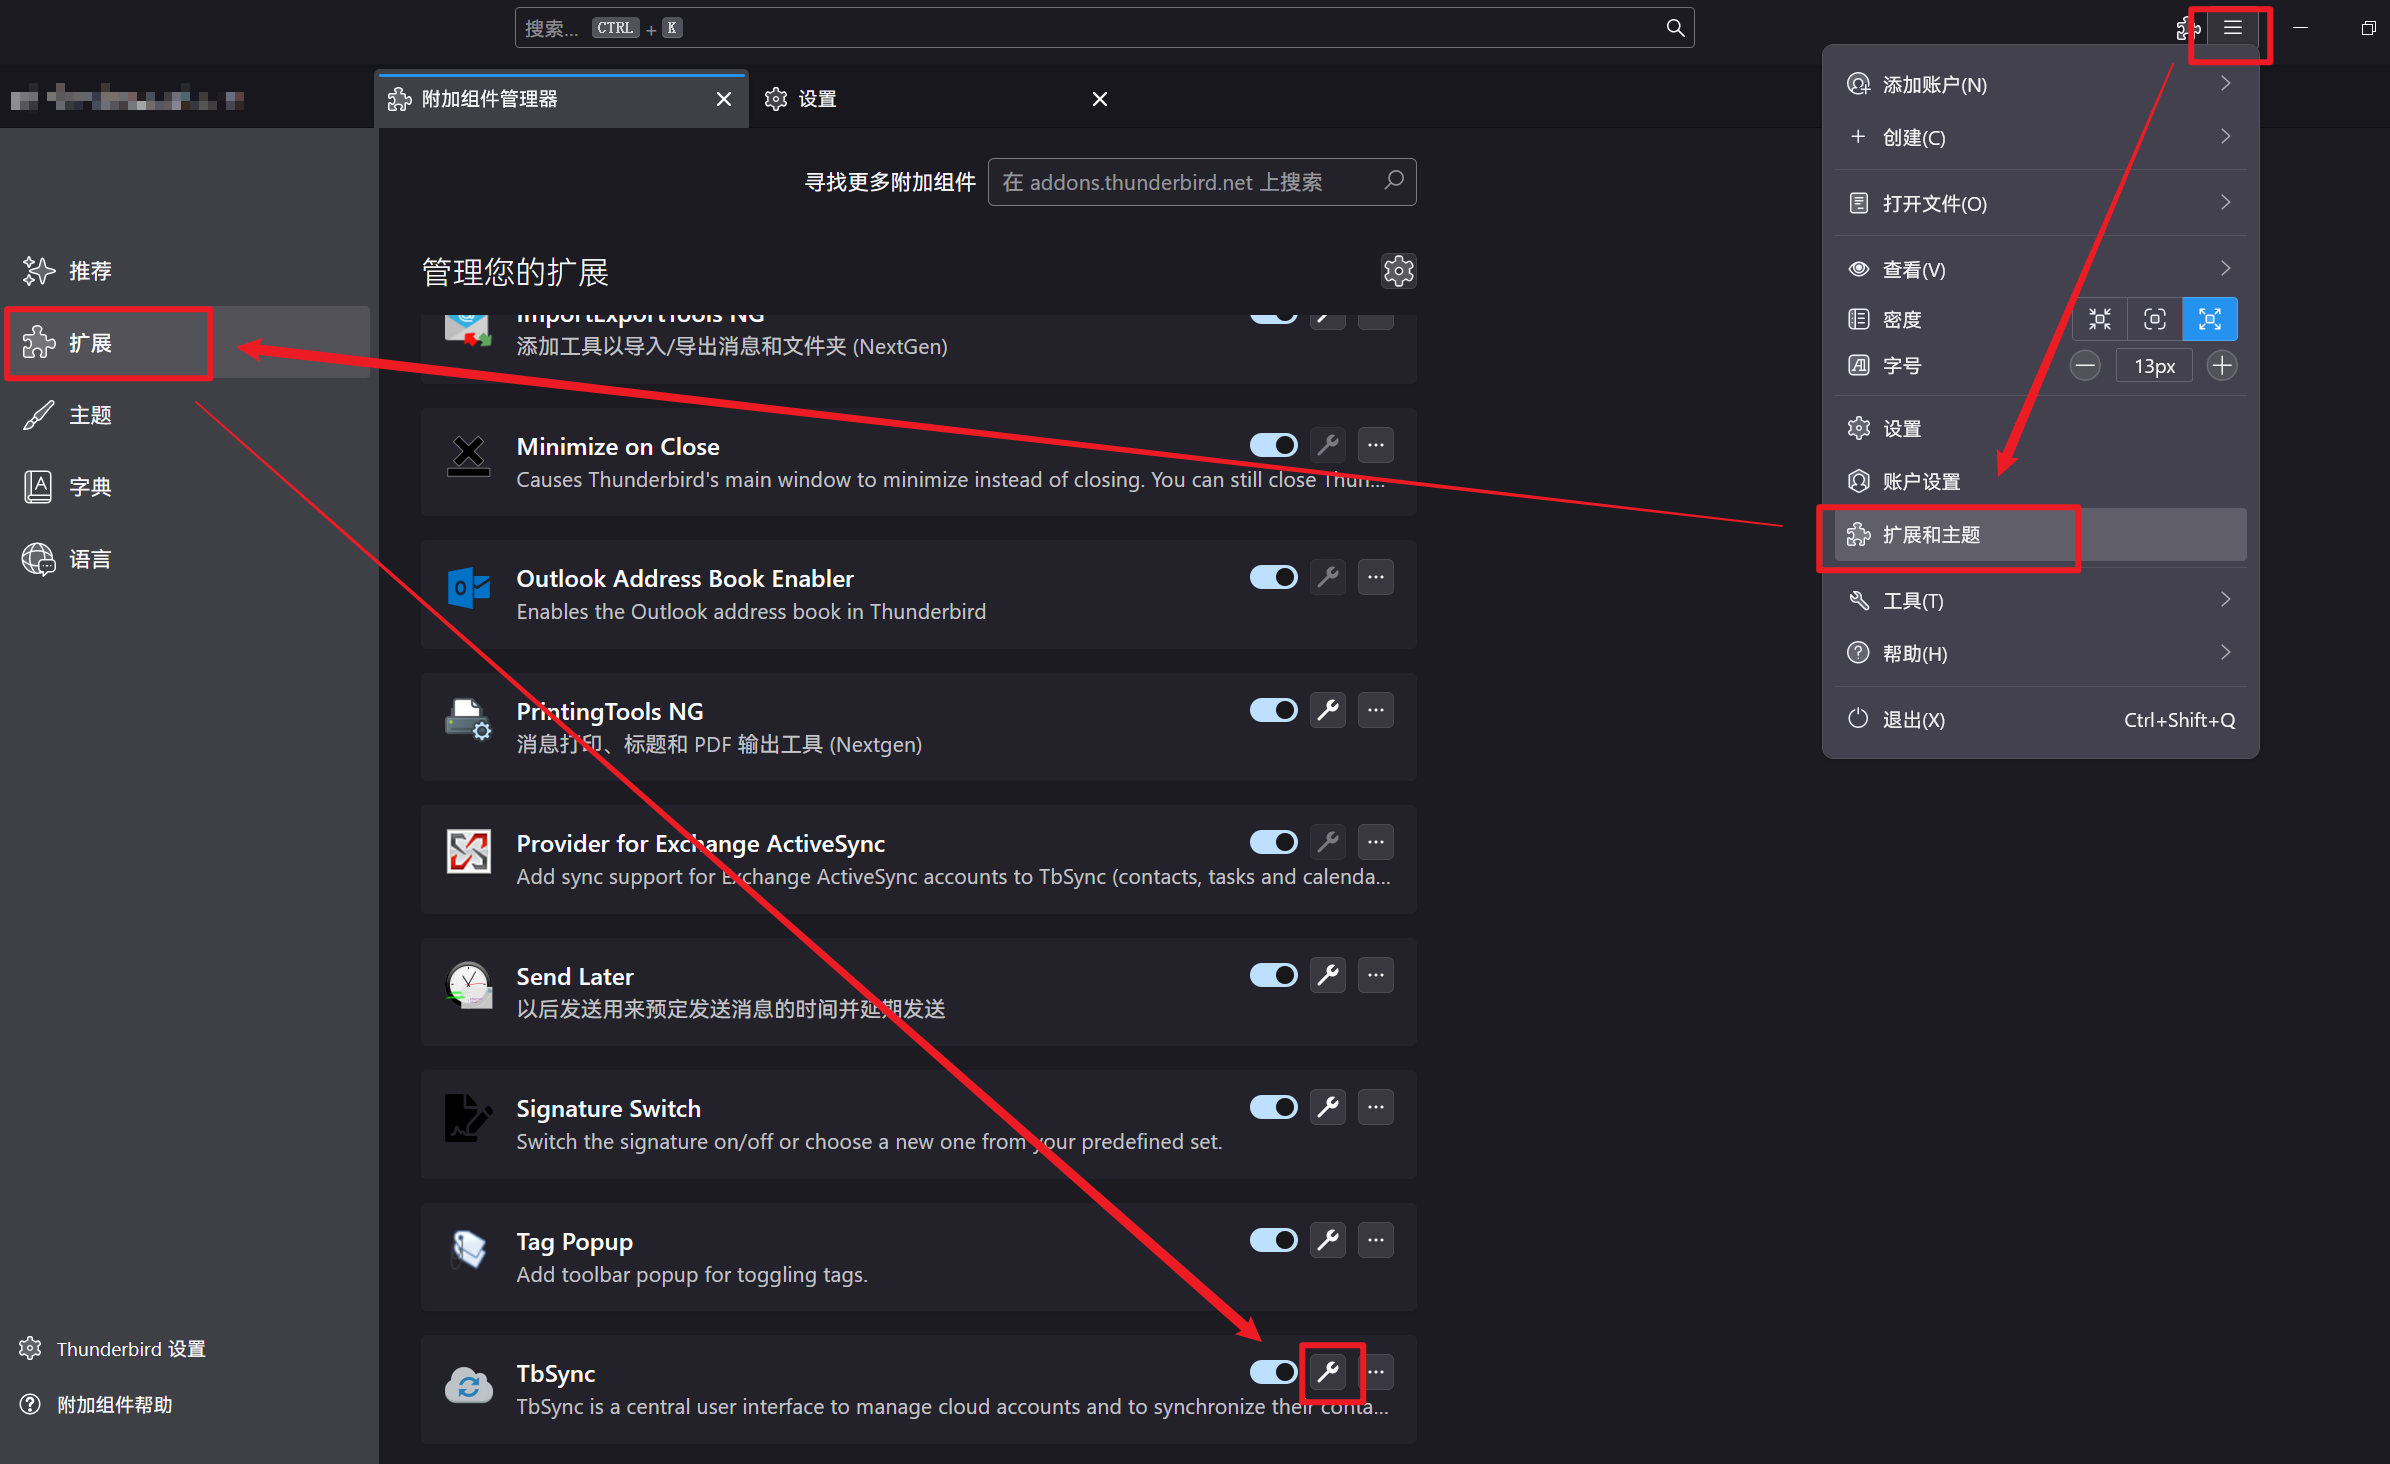Disable PrintingTools NG extension
Image resolution: width=2390 pixels, height=1464 pixels.
click(1273, 710)
